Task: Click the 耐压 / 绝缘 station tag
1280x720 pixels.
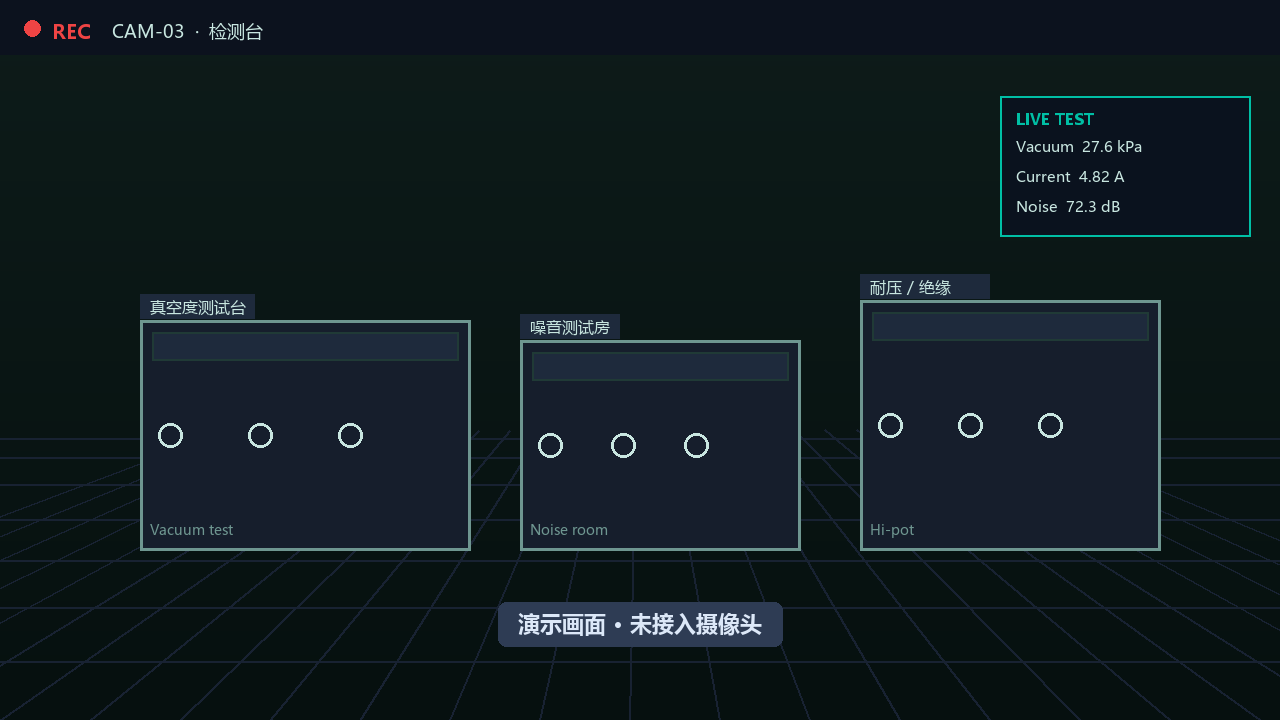Action: pyautogui.click(x=925, y=287)
